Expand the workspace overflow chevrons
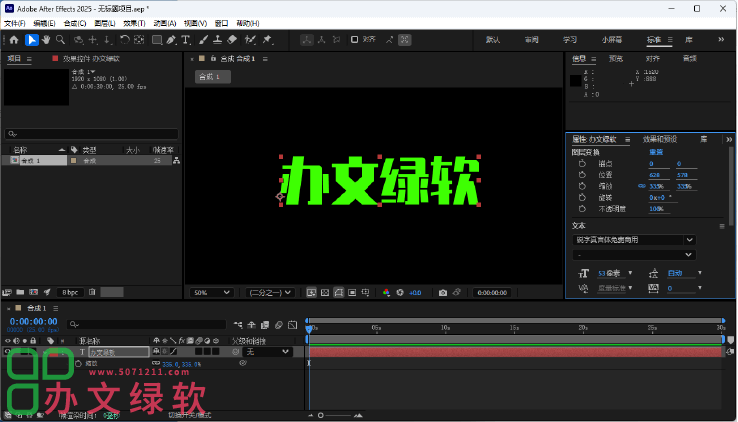Screen dimensions: 738x422 (721, 40)
